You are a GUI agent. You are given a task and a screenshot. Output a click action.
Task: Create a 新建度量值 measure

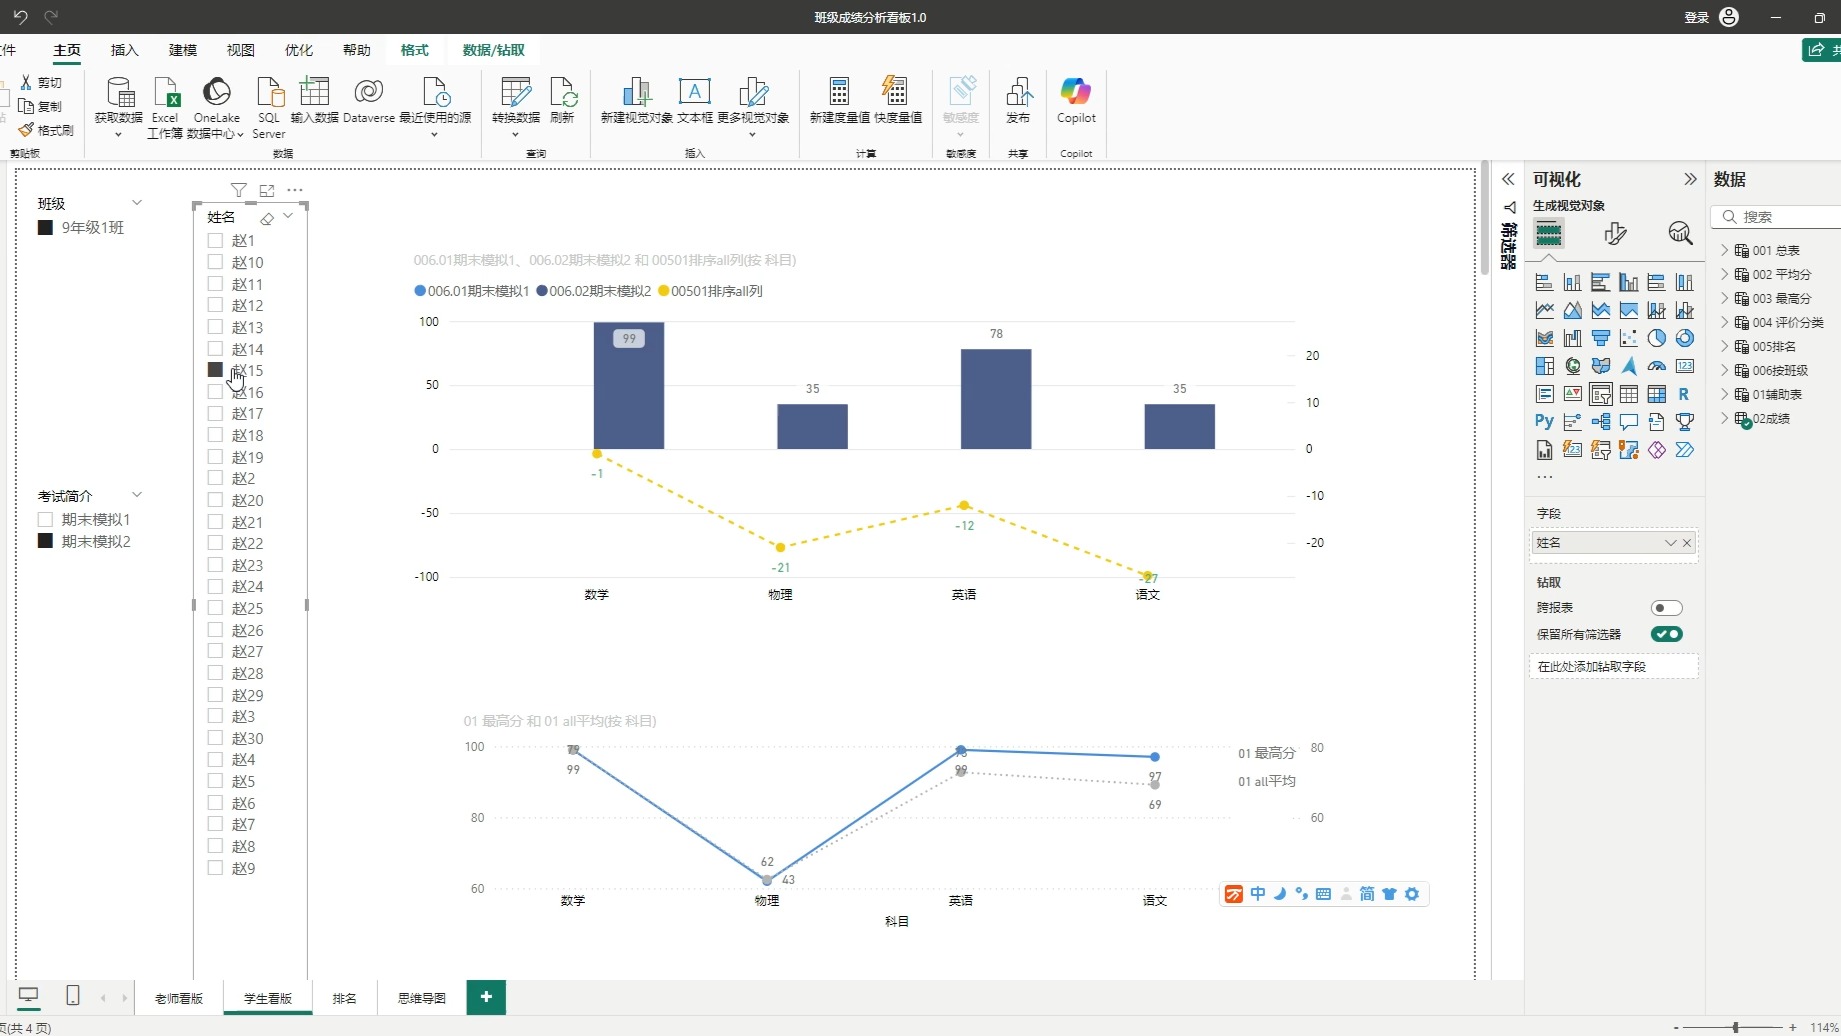(x=839, y=100)
